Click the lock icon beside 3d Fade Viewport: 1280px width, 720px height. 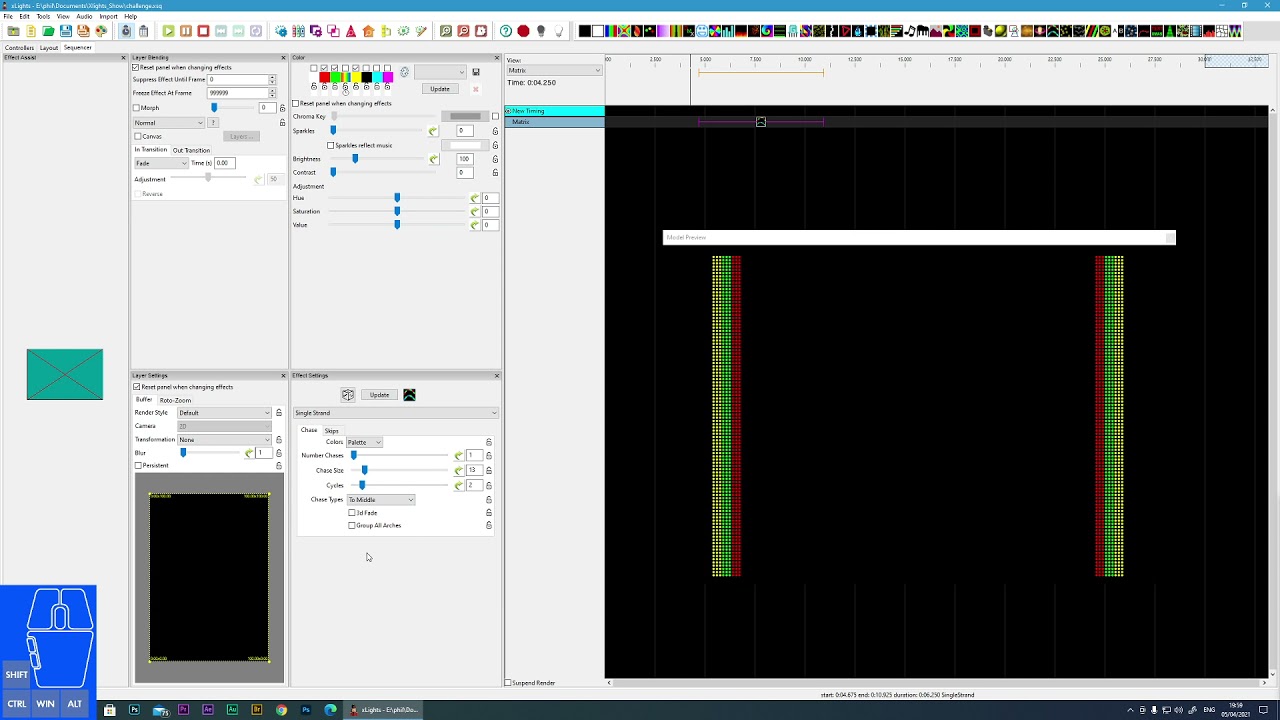point(488,512)
